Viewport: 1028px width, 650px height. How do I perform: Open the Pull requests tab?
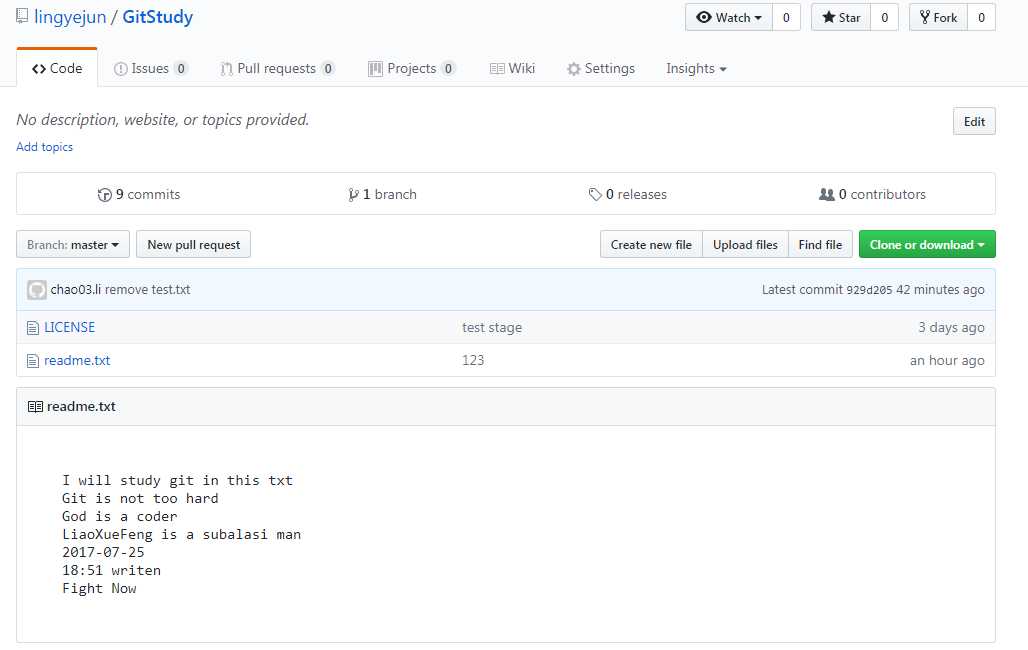[277, 68]
